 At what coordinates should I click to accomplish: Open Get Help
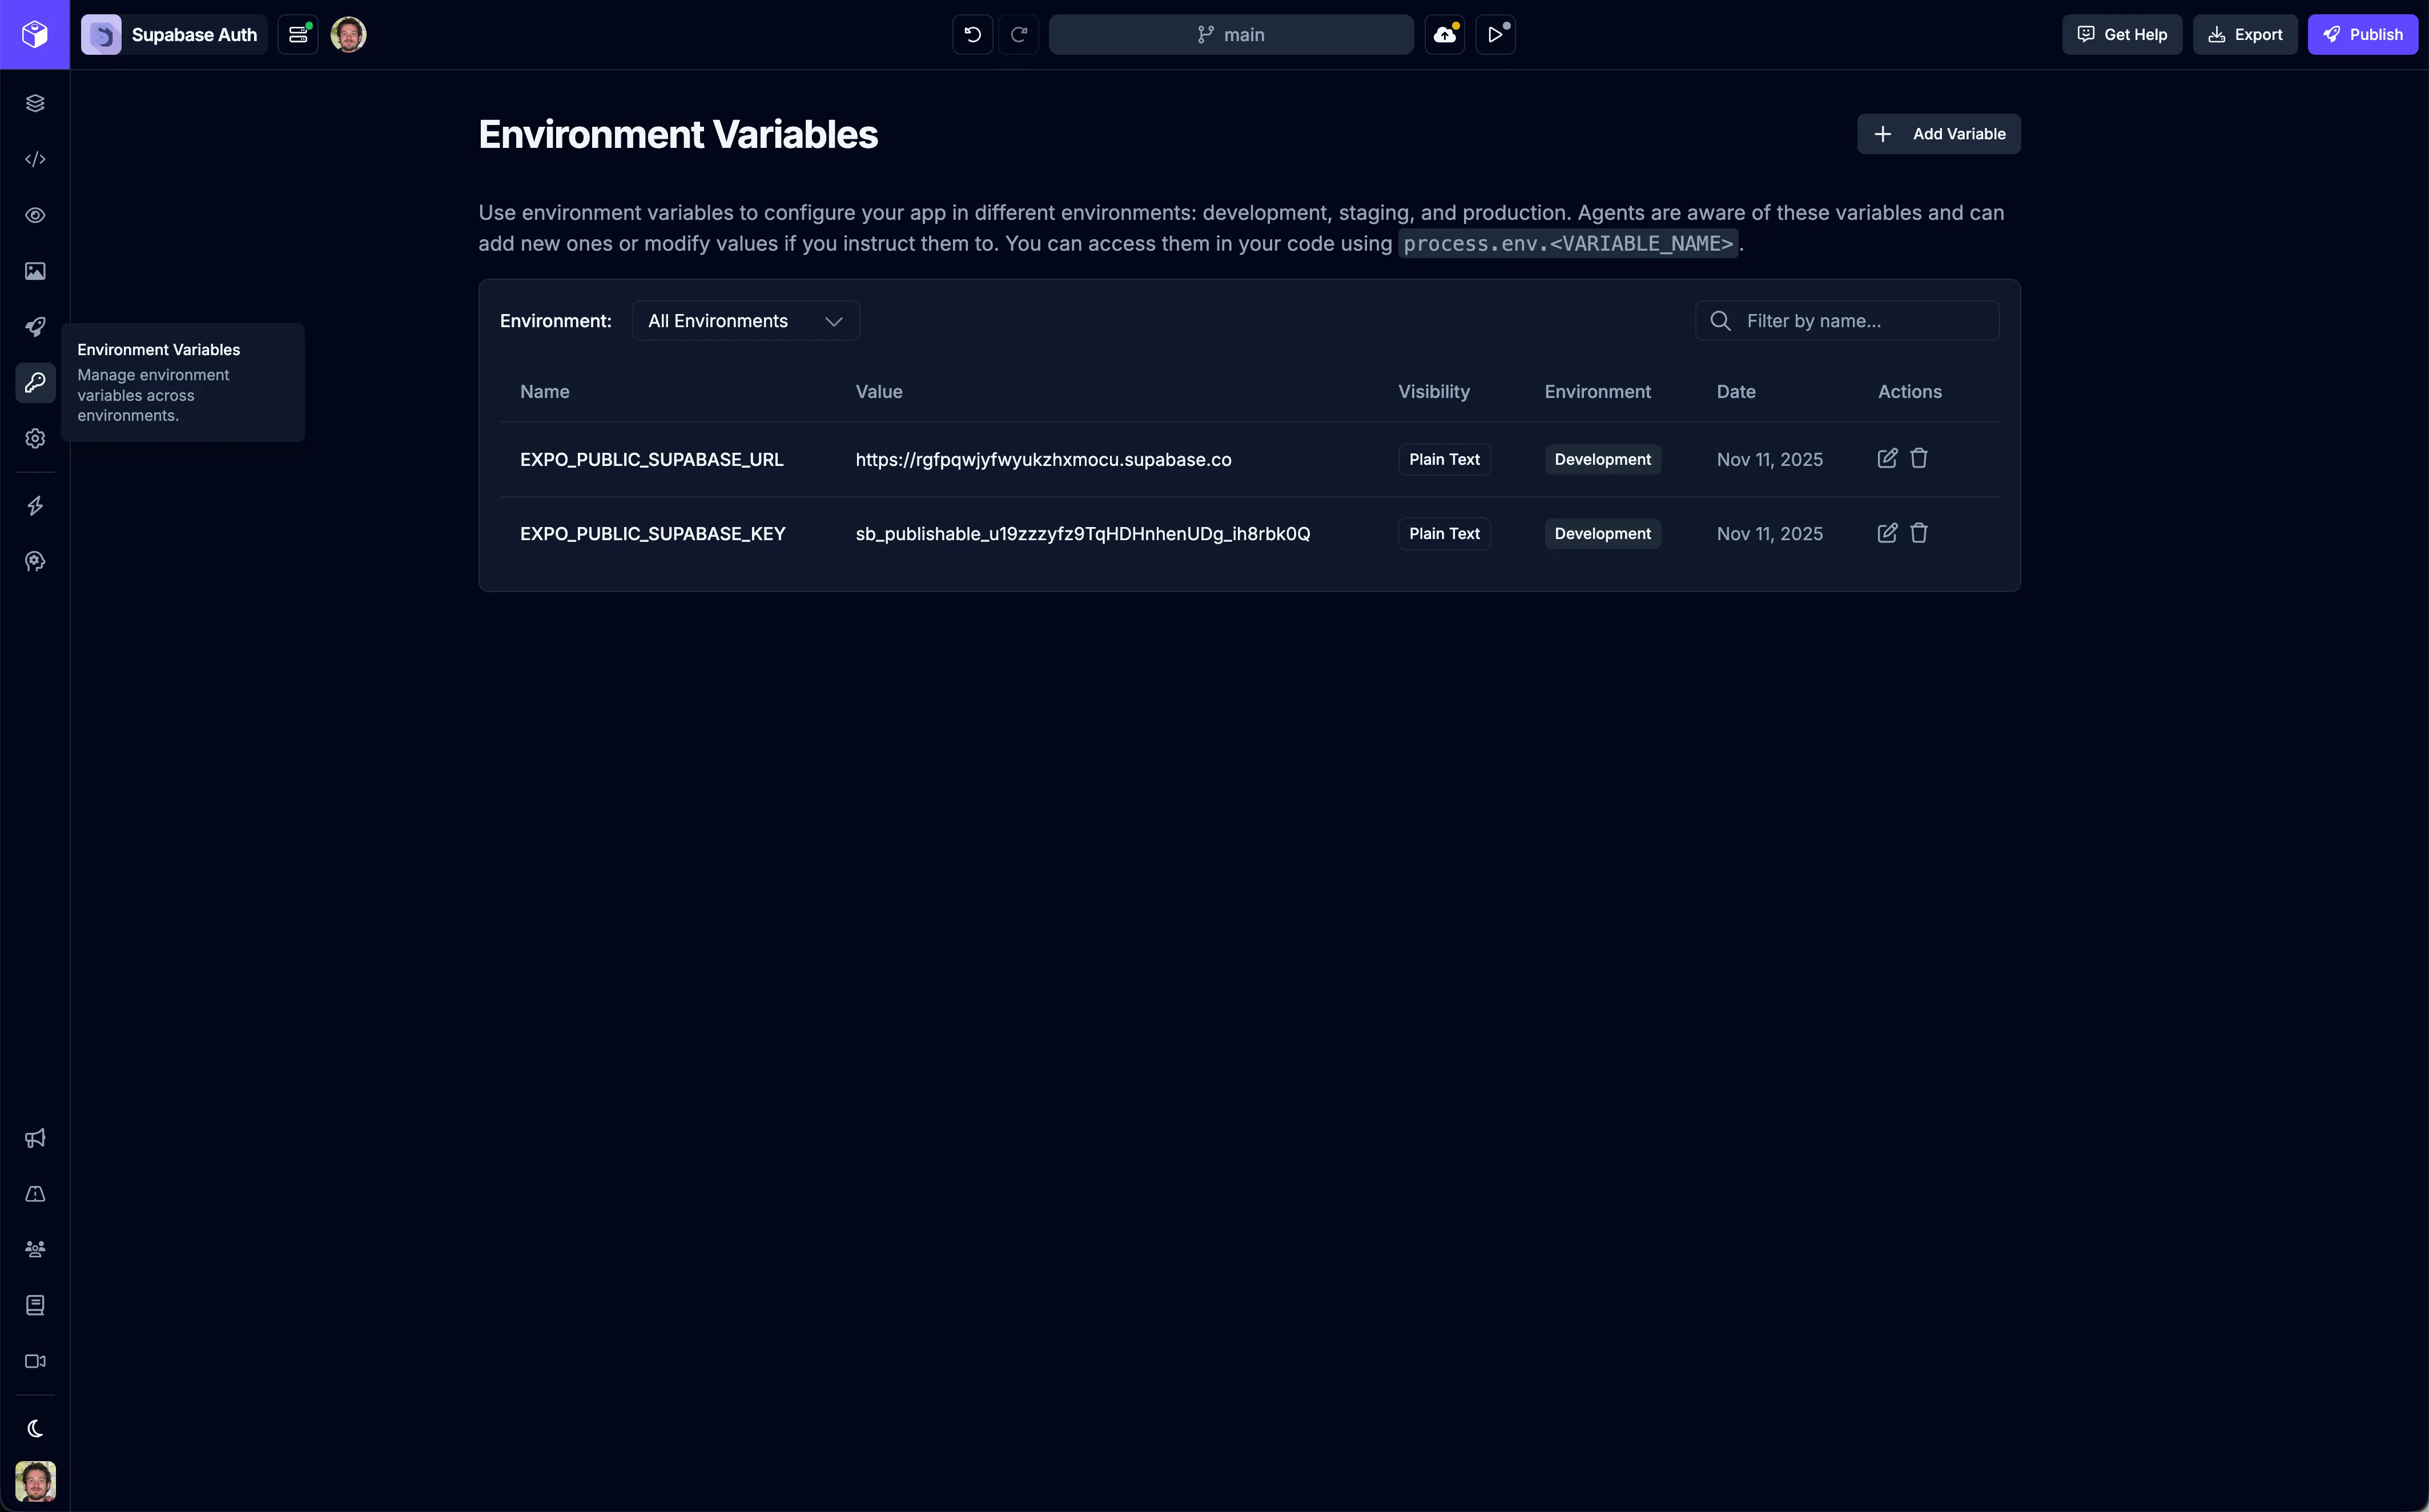(2121, 33)
